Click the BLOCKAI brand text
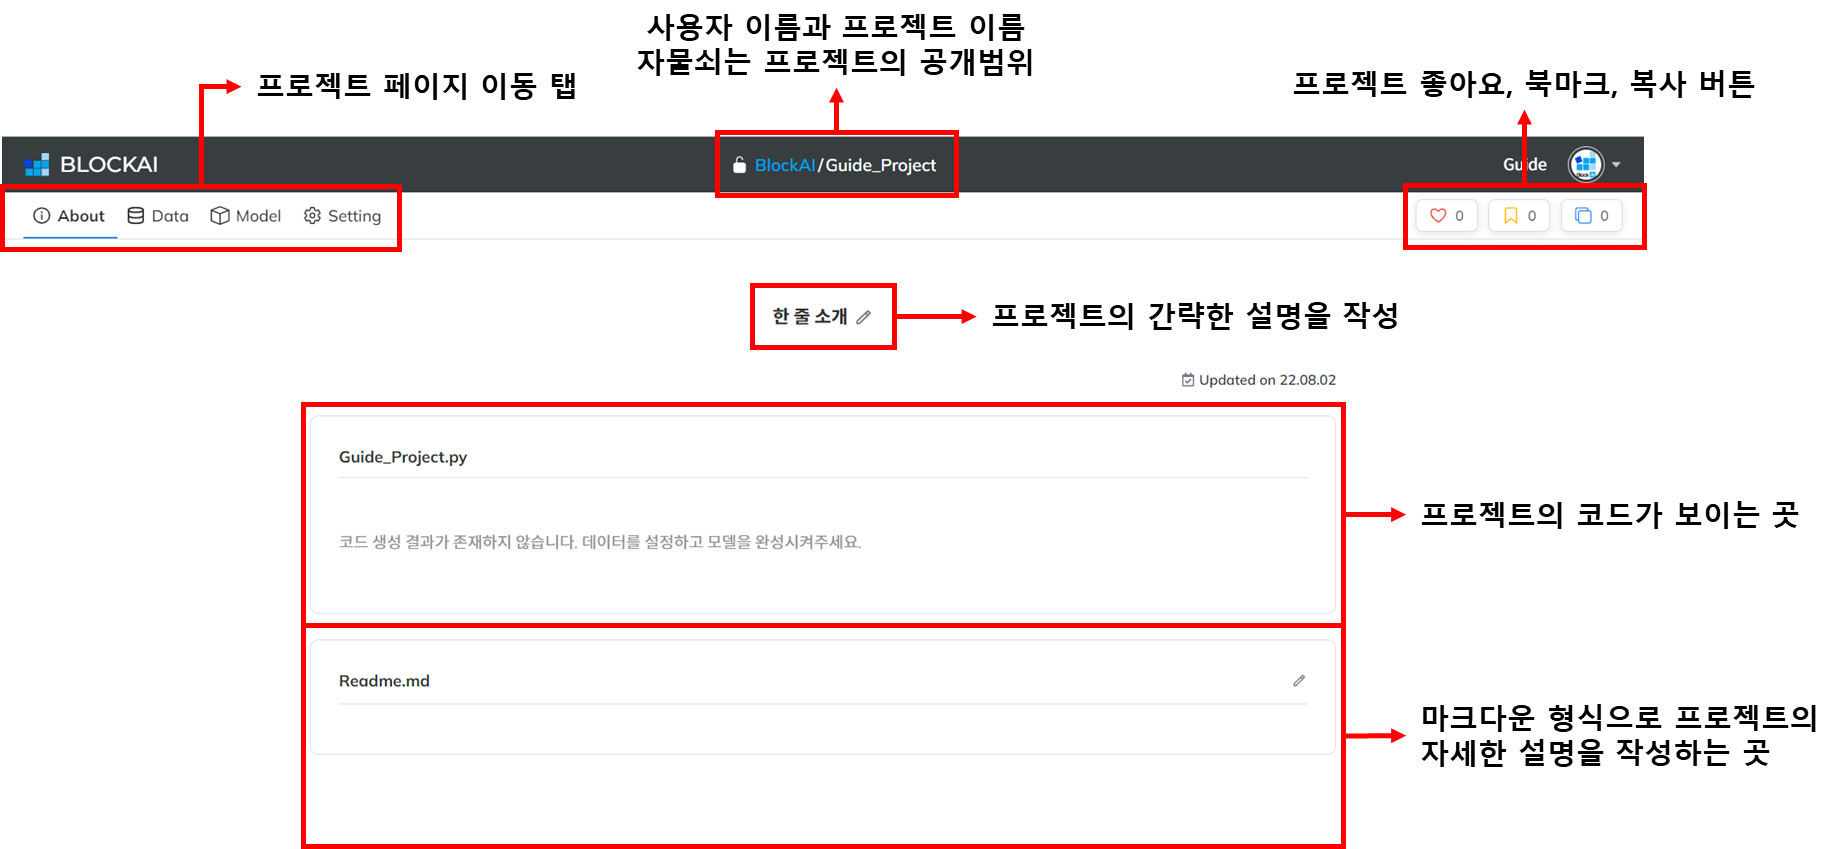The width and height of the screenshot is (1839, 849). pyautogui.click(x=109, y=165)
